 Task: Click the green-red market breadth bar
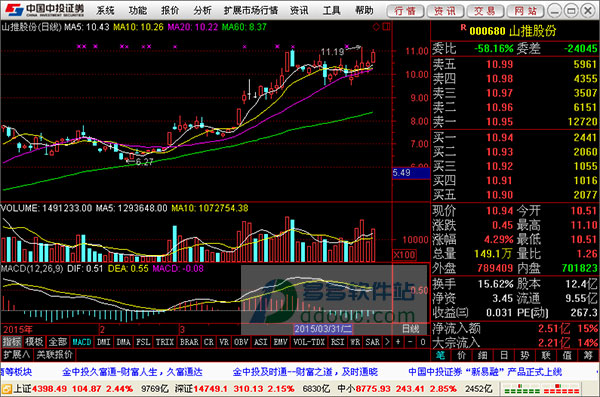pyautogui.click(x=541, y=390)
